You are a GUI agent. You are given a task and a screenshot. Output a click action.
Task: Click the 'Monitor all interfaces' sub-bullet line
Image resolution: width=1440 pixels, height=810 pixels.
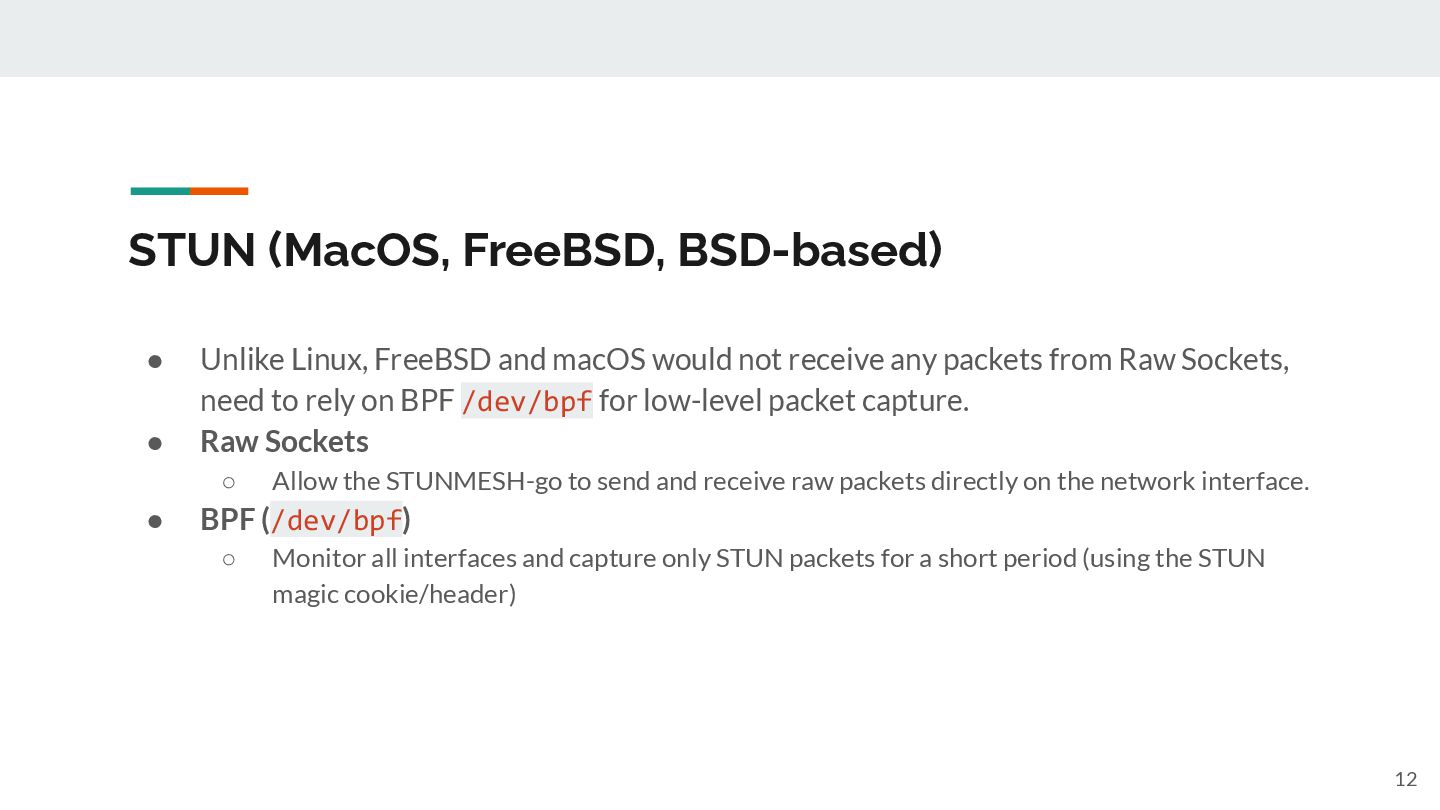(x=768, y=558)
